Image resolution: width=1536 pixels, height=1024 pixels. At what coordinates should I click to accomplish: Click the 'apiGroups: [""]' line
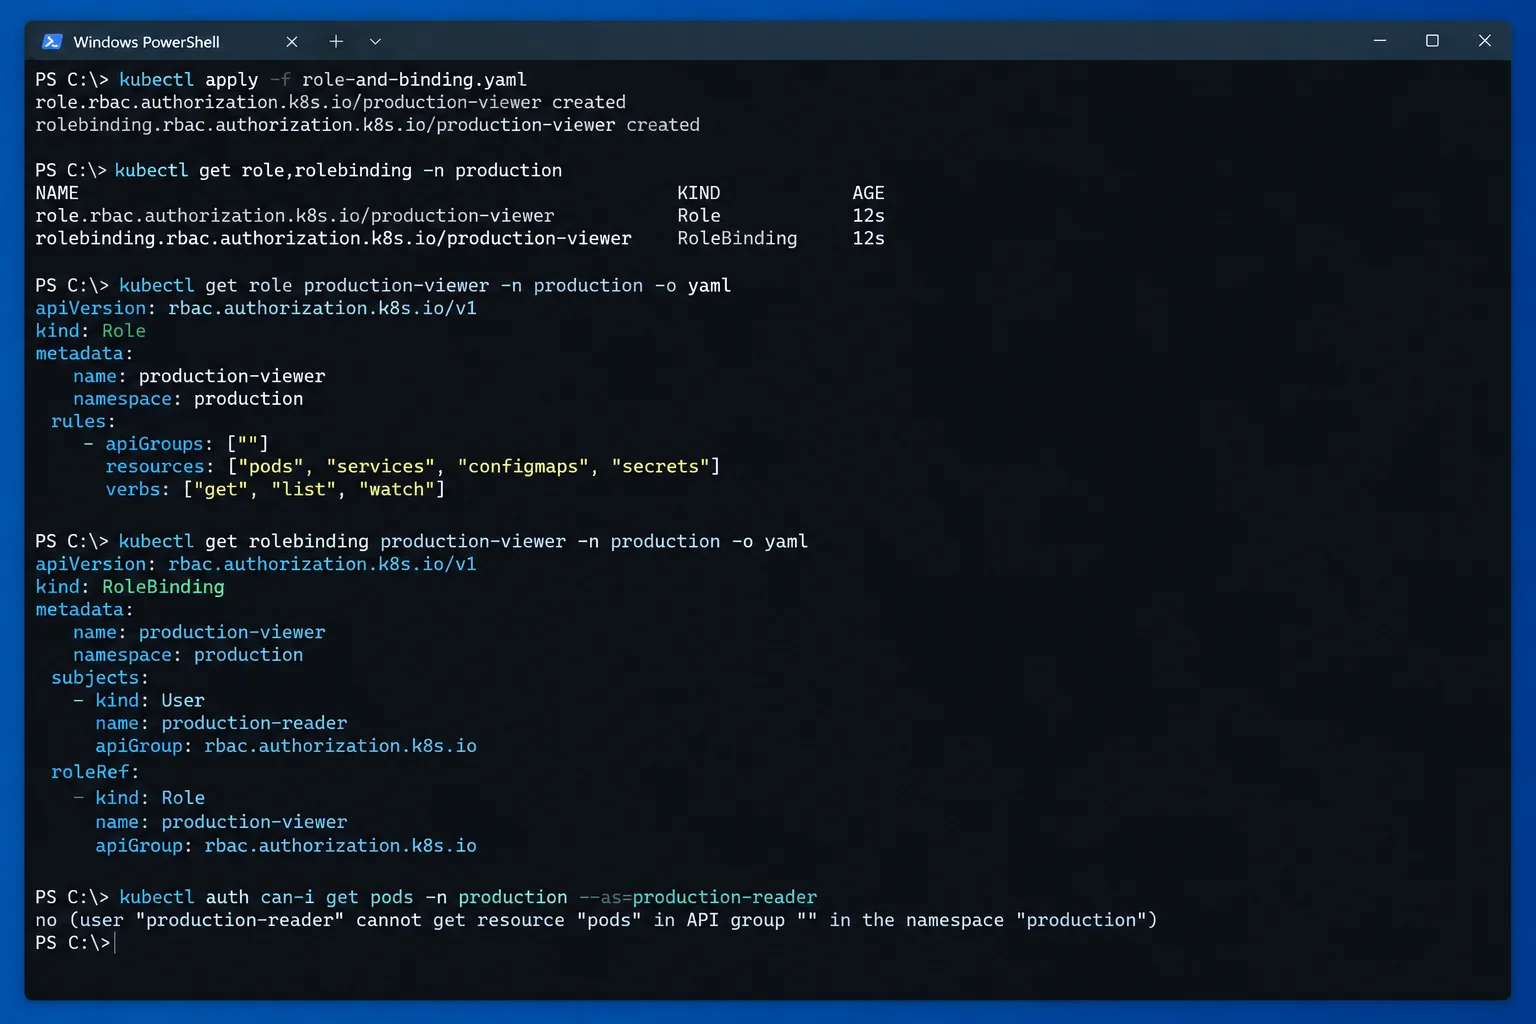pyautogui.click(x=176, y=444)
